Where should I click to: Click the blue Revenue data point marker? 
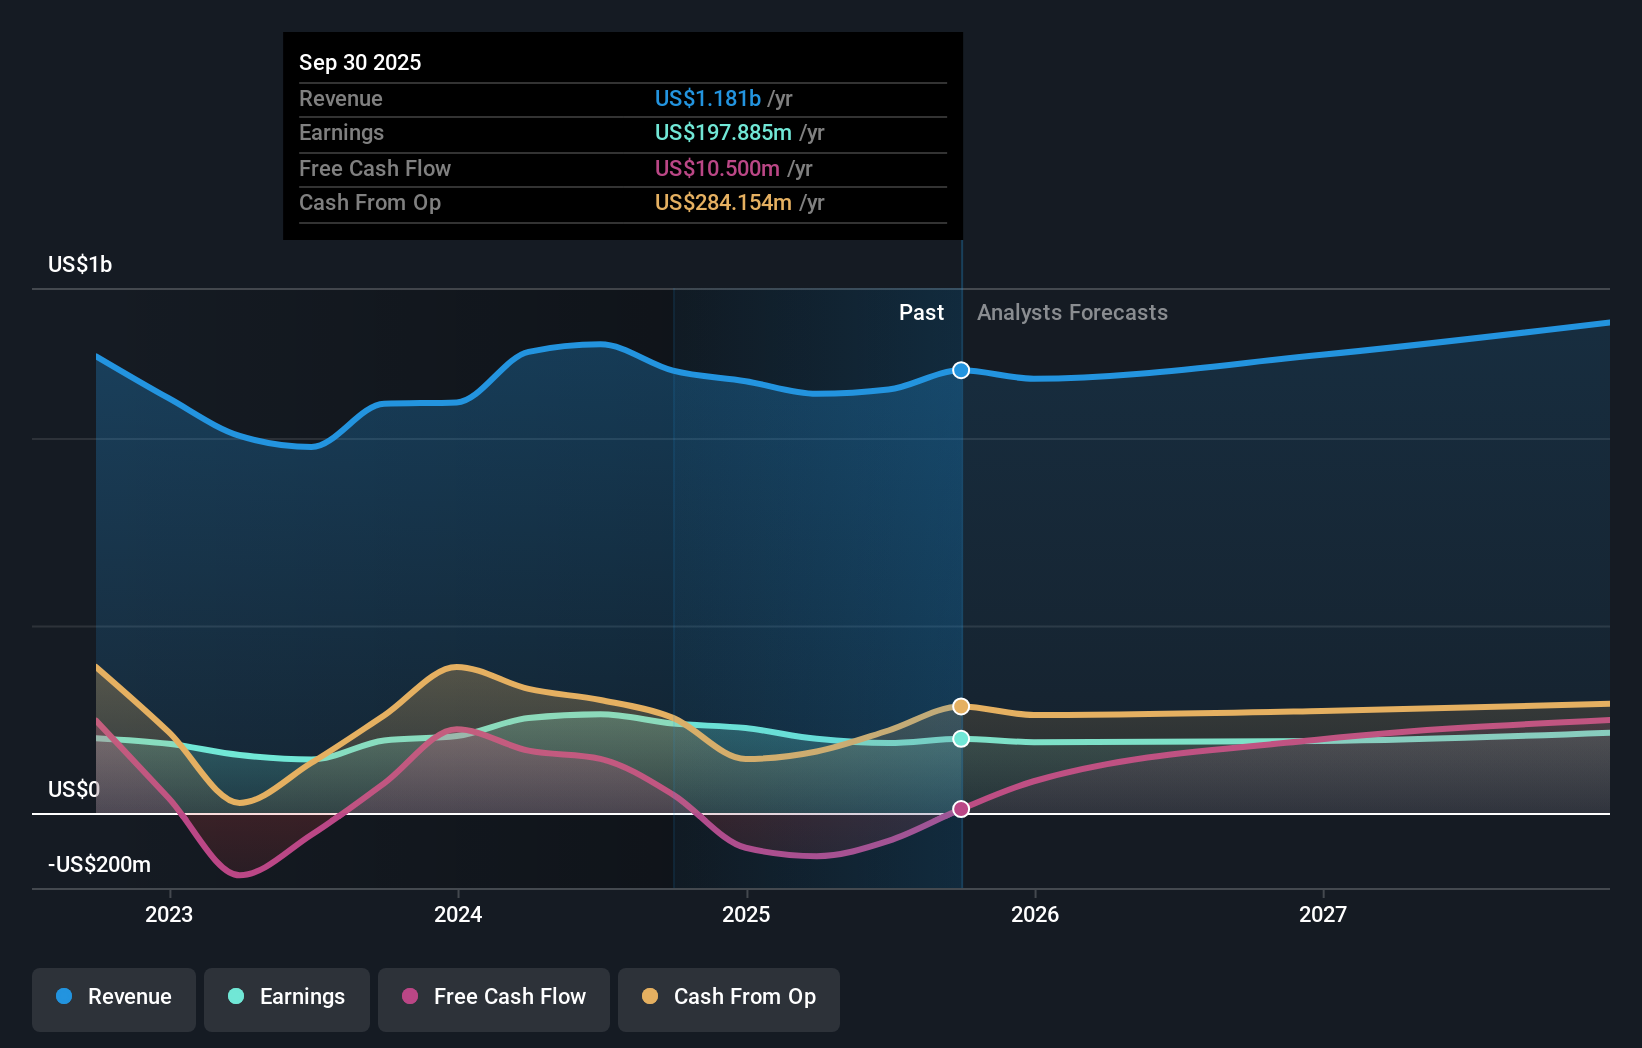pos(961,370)
